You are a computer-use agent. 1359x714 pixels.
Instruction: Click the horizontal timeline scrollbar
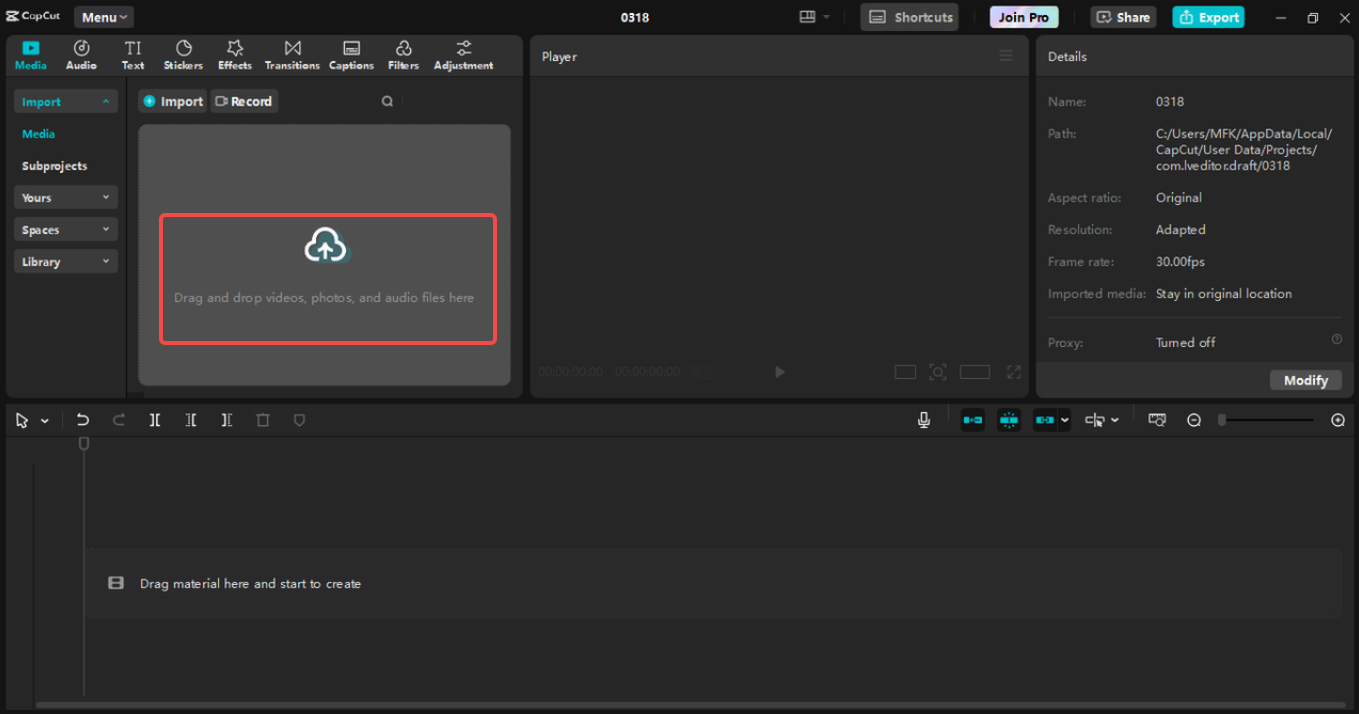tap(688, 705)
